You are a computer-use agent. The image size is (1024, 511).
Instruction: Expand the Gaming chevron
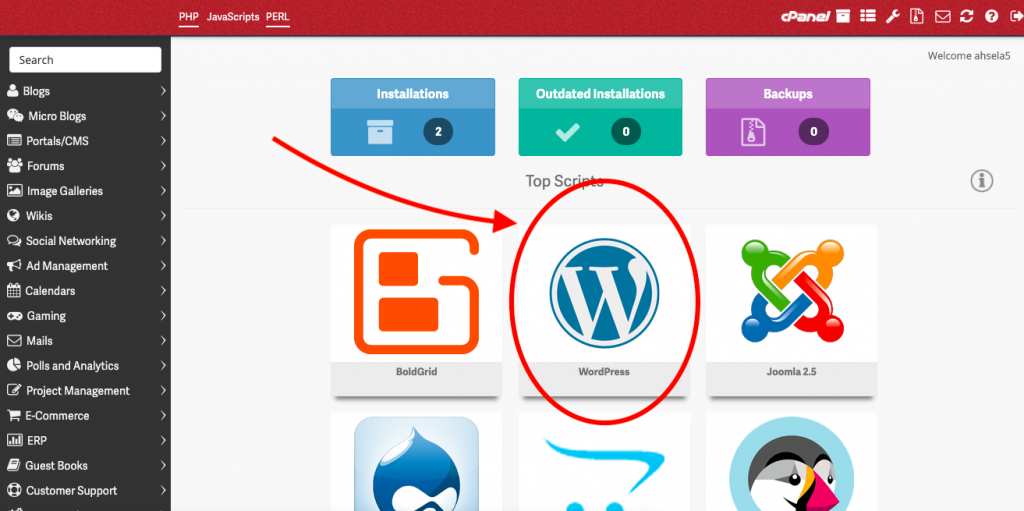click(x=163, y=316)
